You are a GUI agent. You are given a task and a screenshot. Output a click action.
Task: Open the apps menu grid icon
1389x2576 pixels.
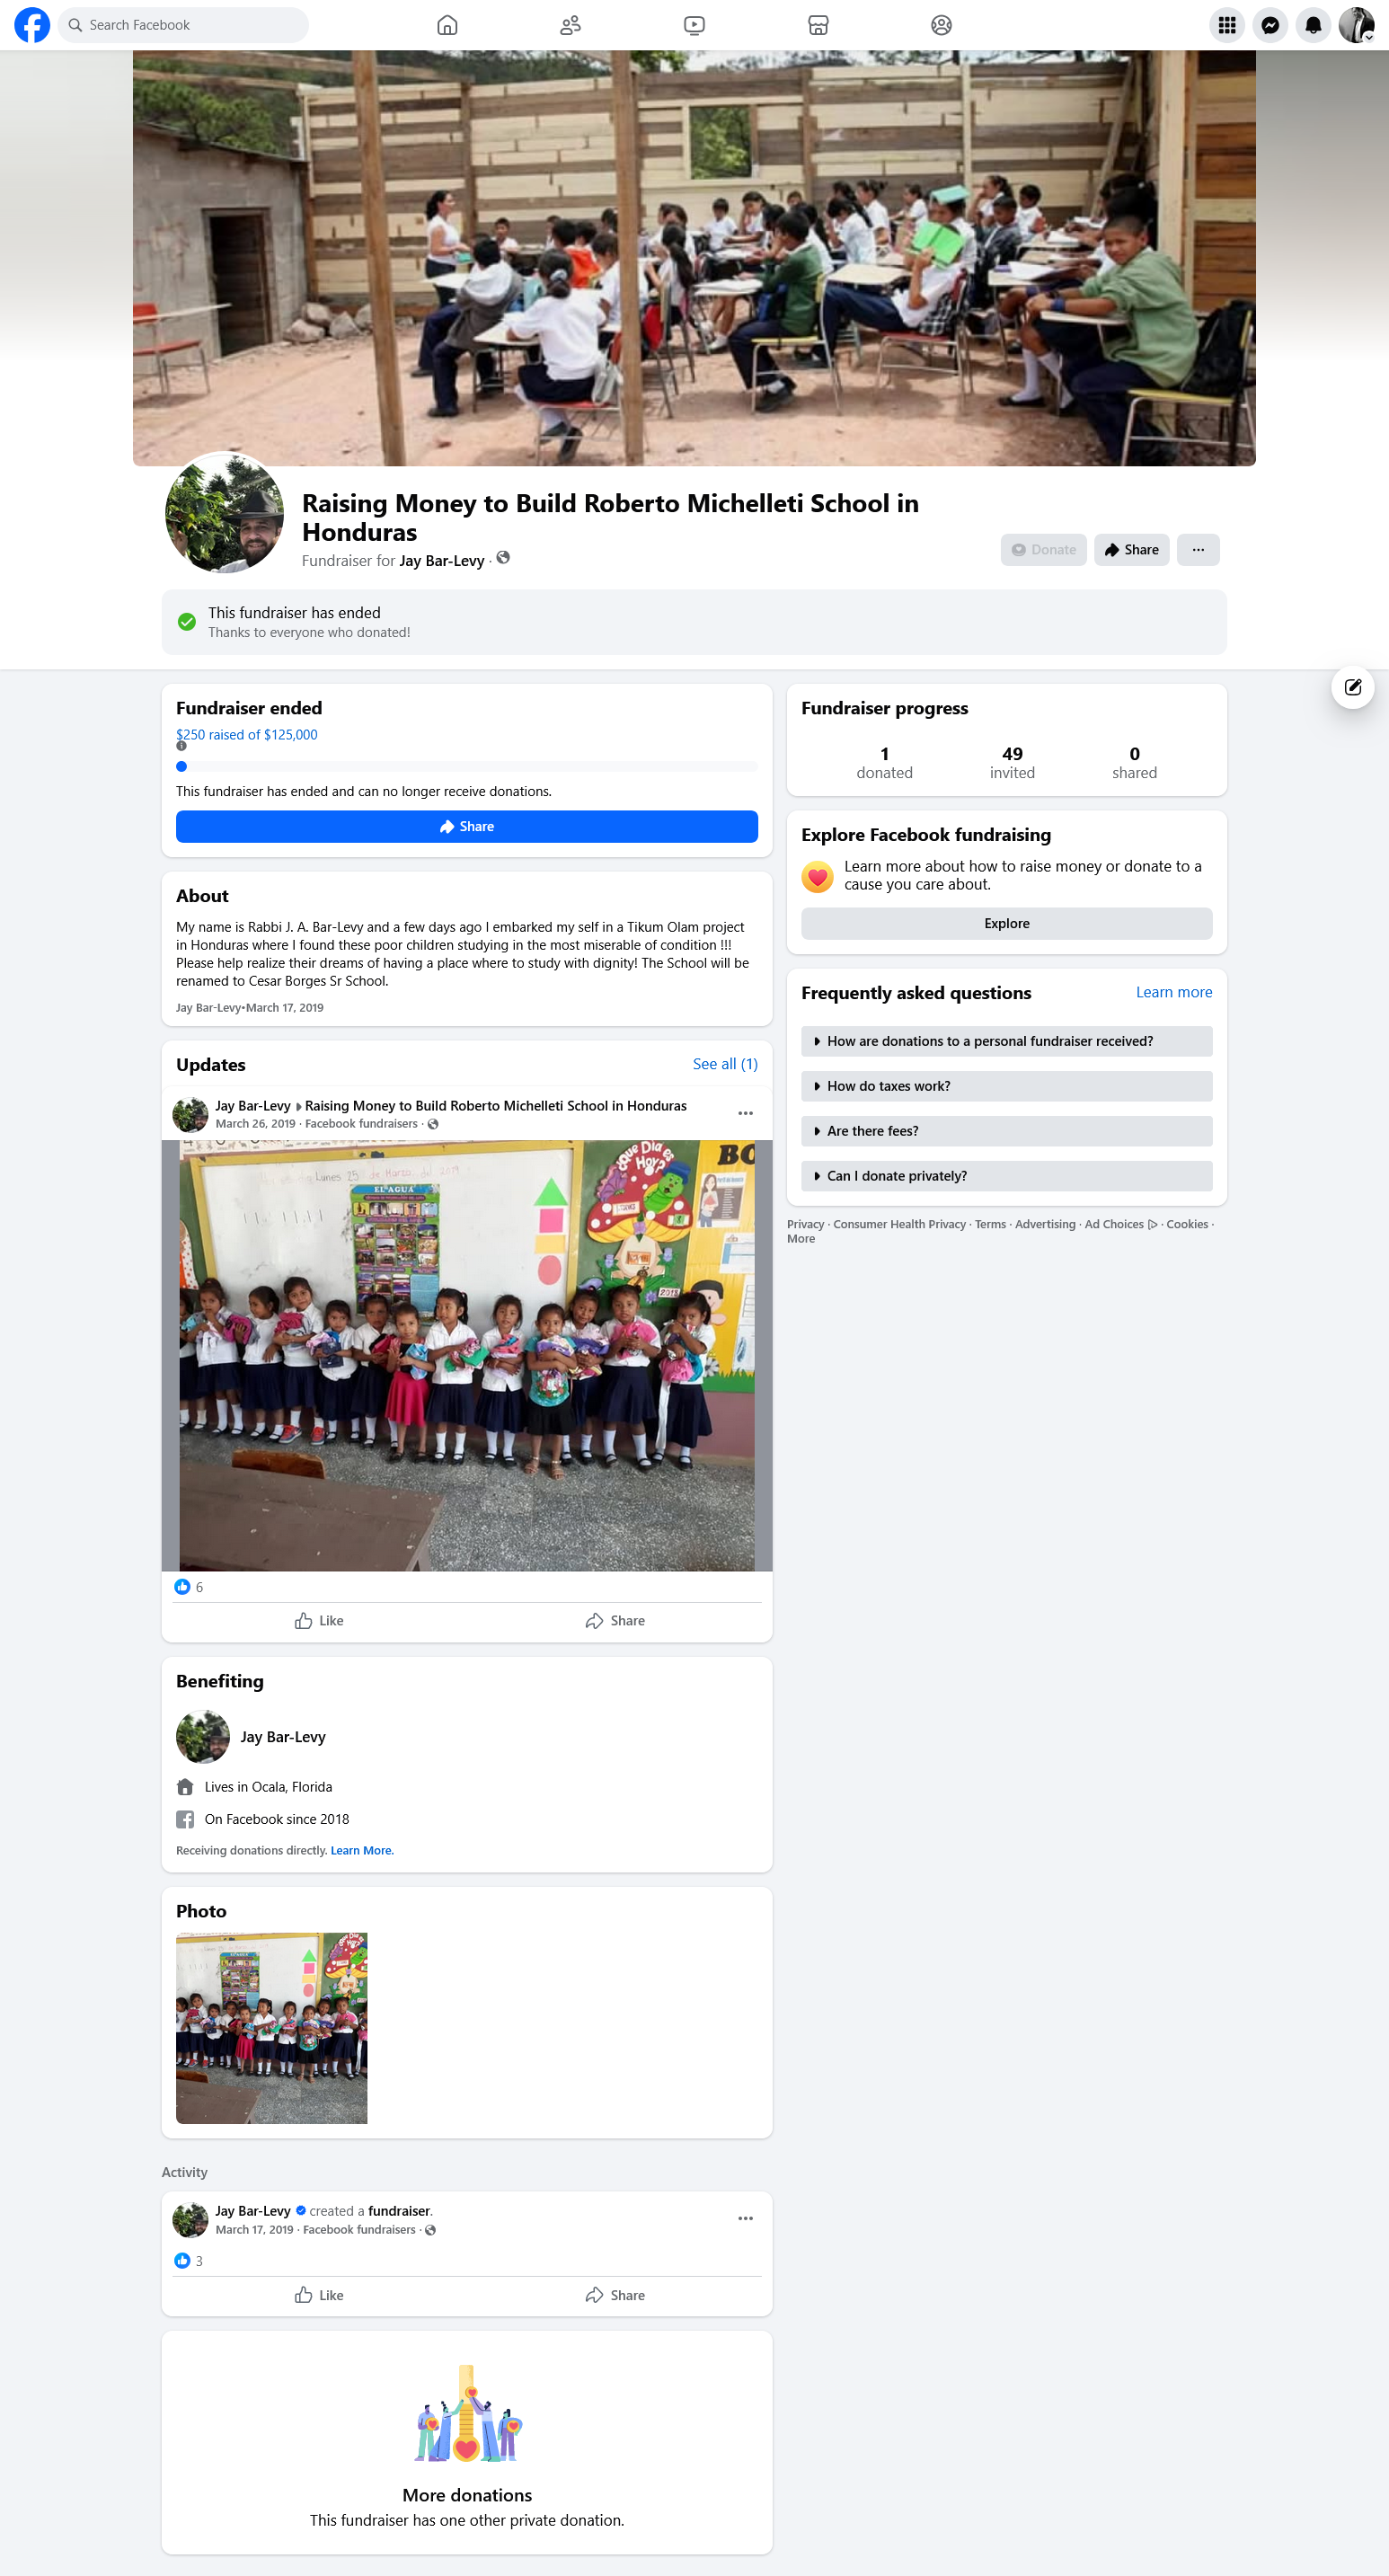click(x=1227, y=25)
